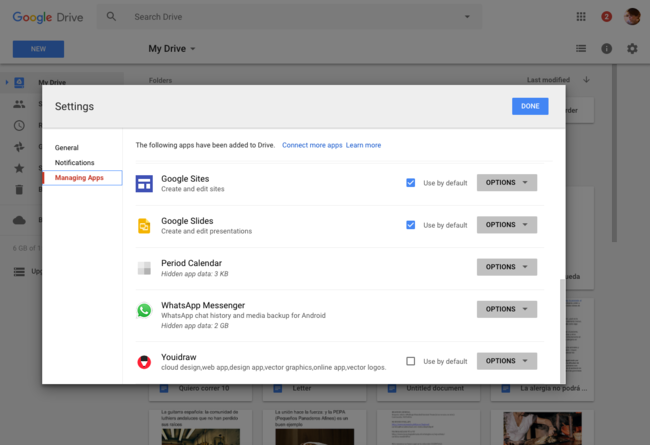Viewport: 650px width, 445px height.
Task: Click the Period Calendar app icon
Action: pos(144,268)
